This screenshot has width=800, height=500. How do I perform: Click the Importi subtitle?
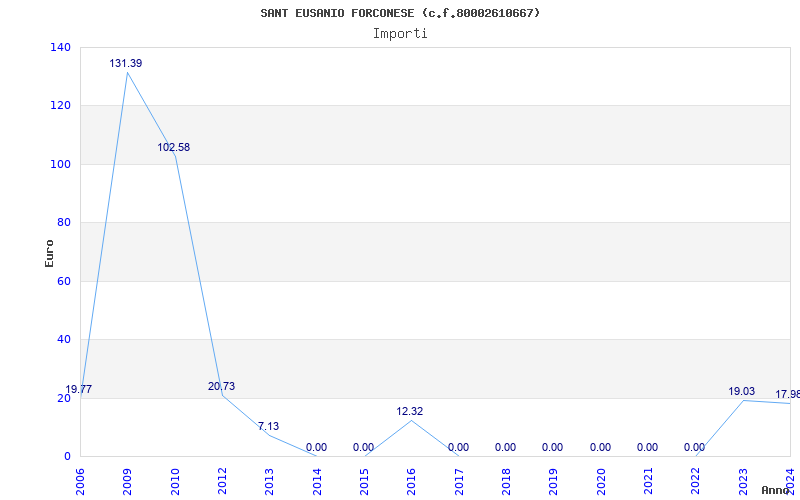coord(400,34)
